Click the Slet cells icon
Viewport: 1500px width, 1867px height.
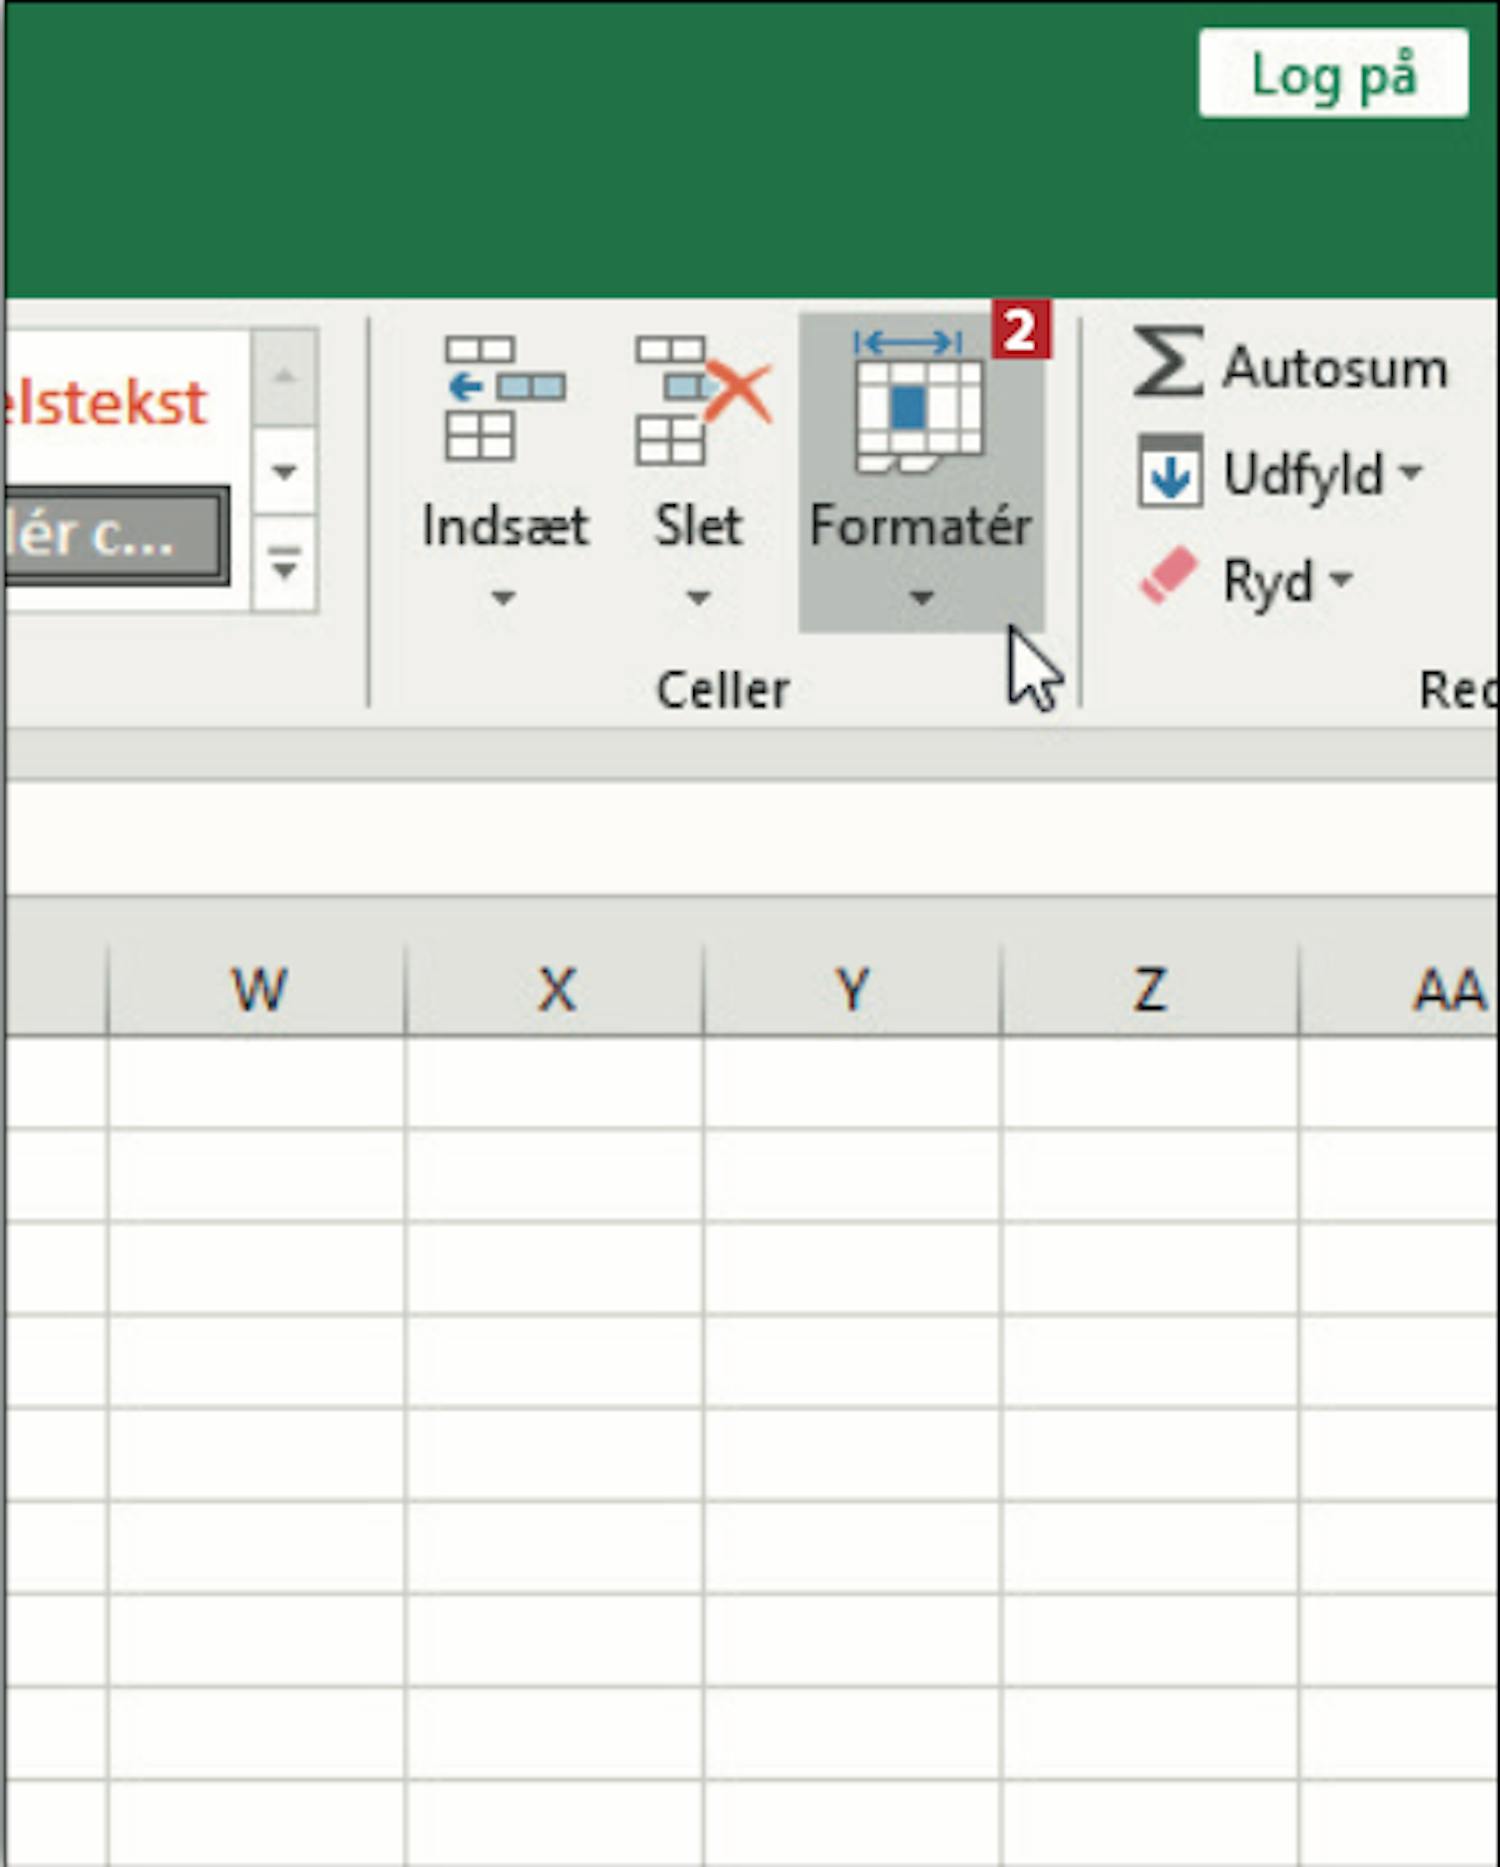700,399
